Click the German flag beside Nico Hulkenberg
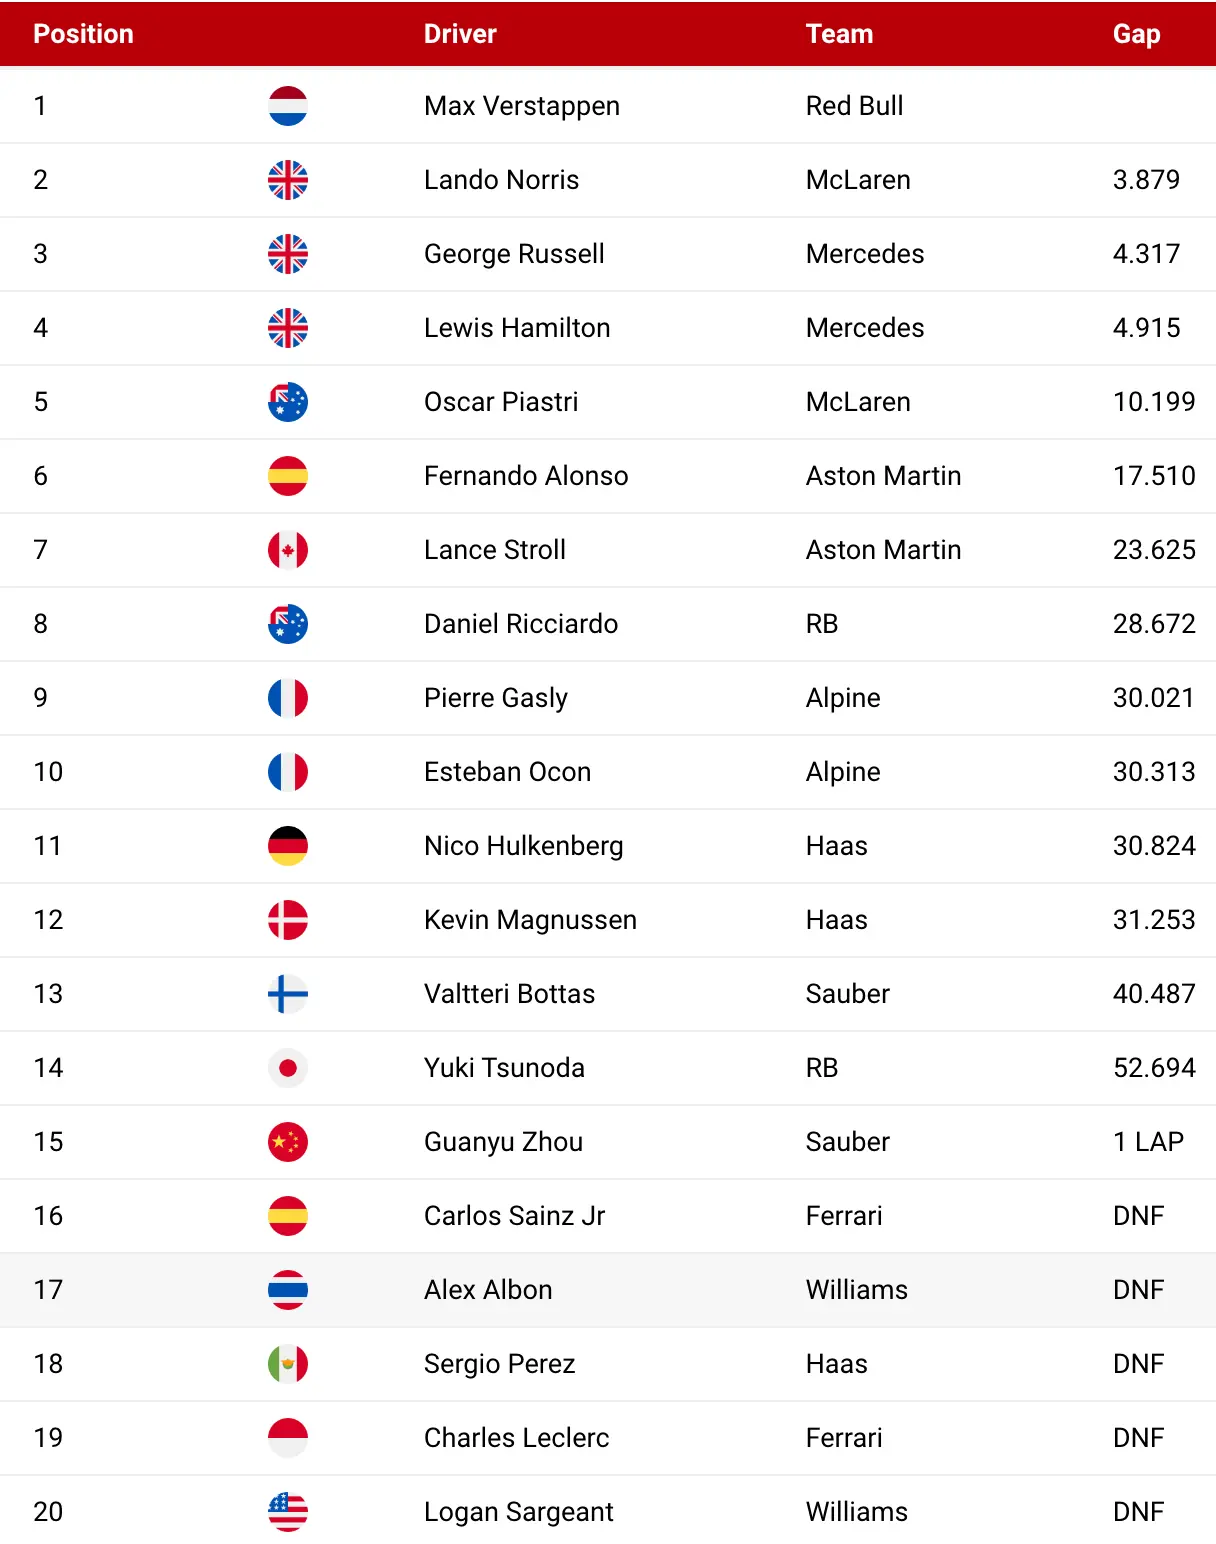 point(288,846)
